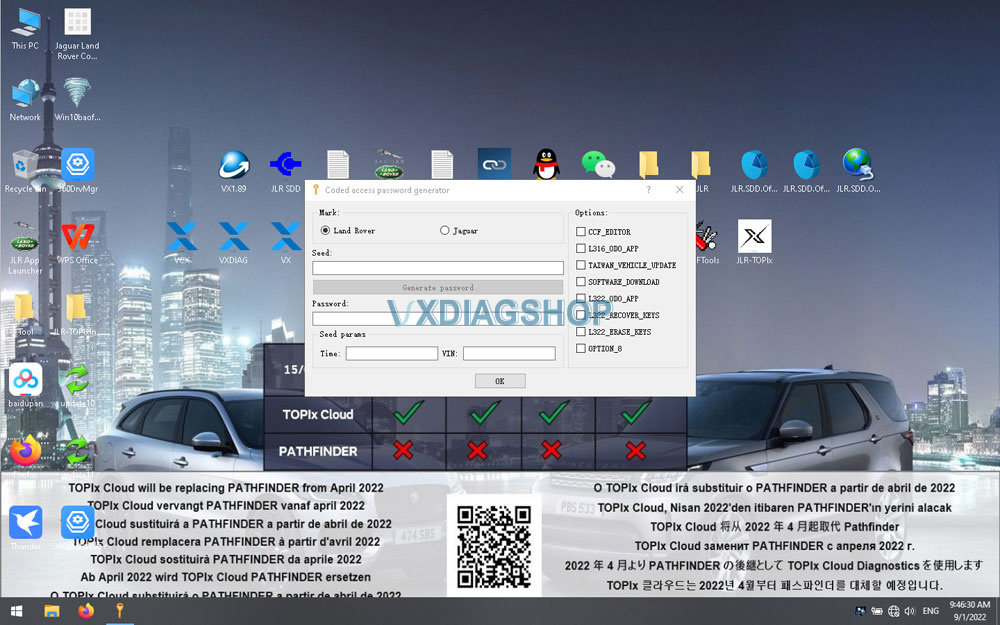Open the Network desktop icon
This screenshot has width=1000, height=625.
click(x=25, y=99)
